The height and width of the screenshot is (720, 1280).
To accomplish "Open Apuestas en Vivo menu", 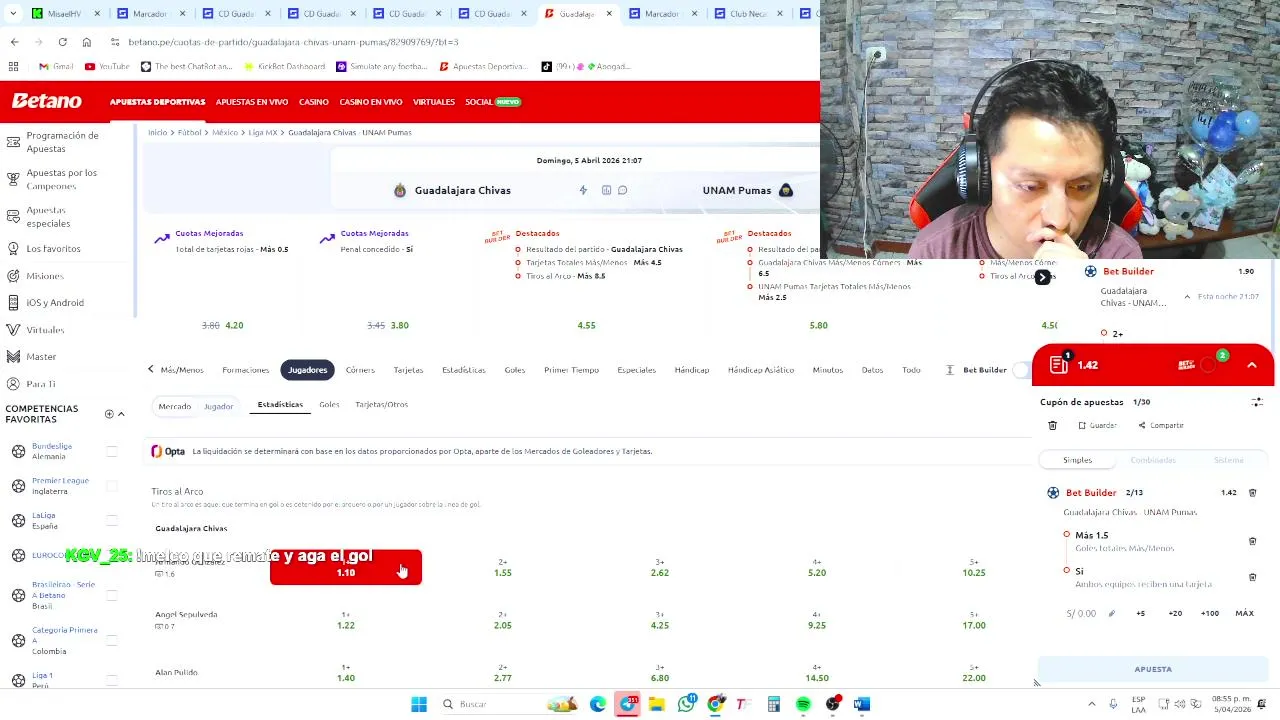I will 252,102.
